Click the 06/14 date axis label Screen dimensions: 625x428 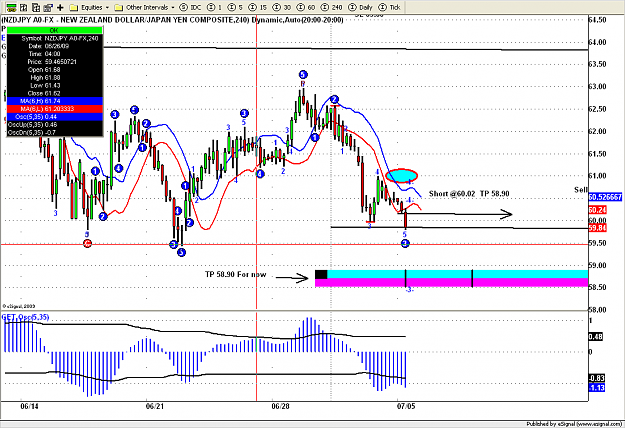[x=29, y=406]
